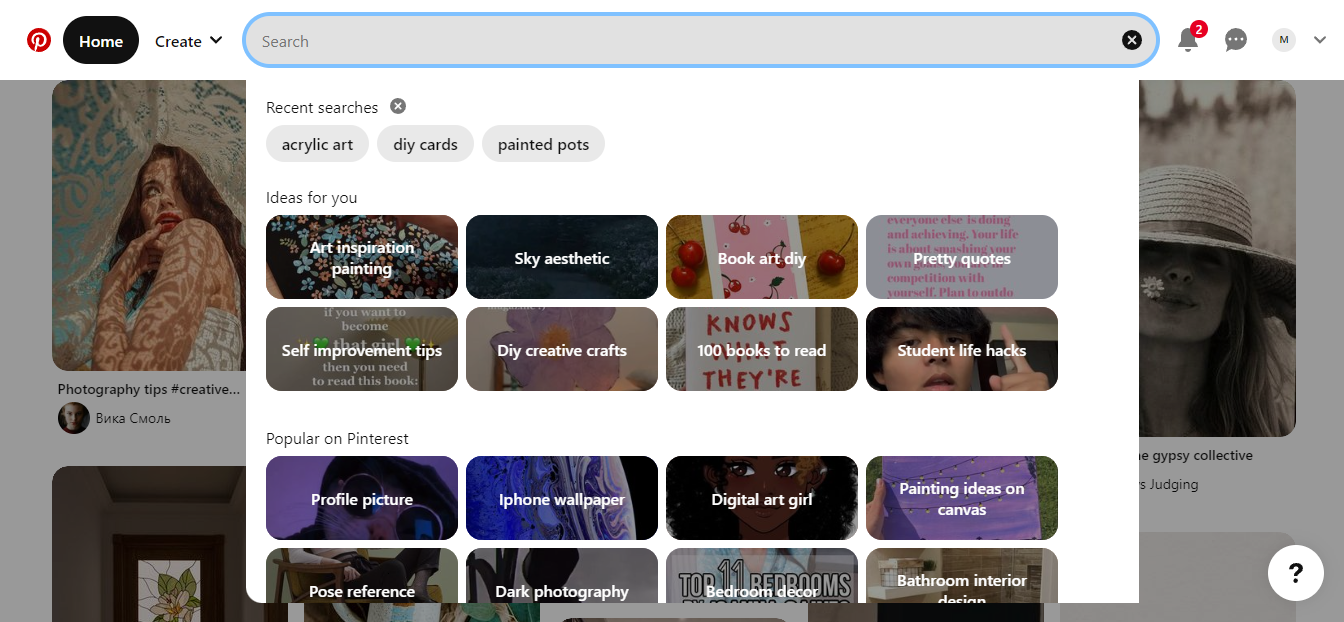Open the popular 'Iphone wallpaper' tile
Screen dimensions: 1344x622
pyautogui.click(x=562, y=499)
